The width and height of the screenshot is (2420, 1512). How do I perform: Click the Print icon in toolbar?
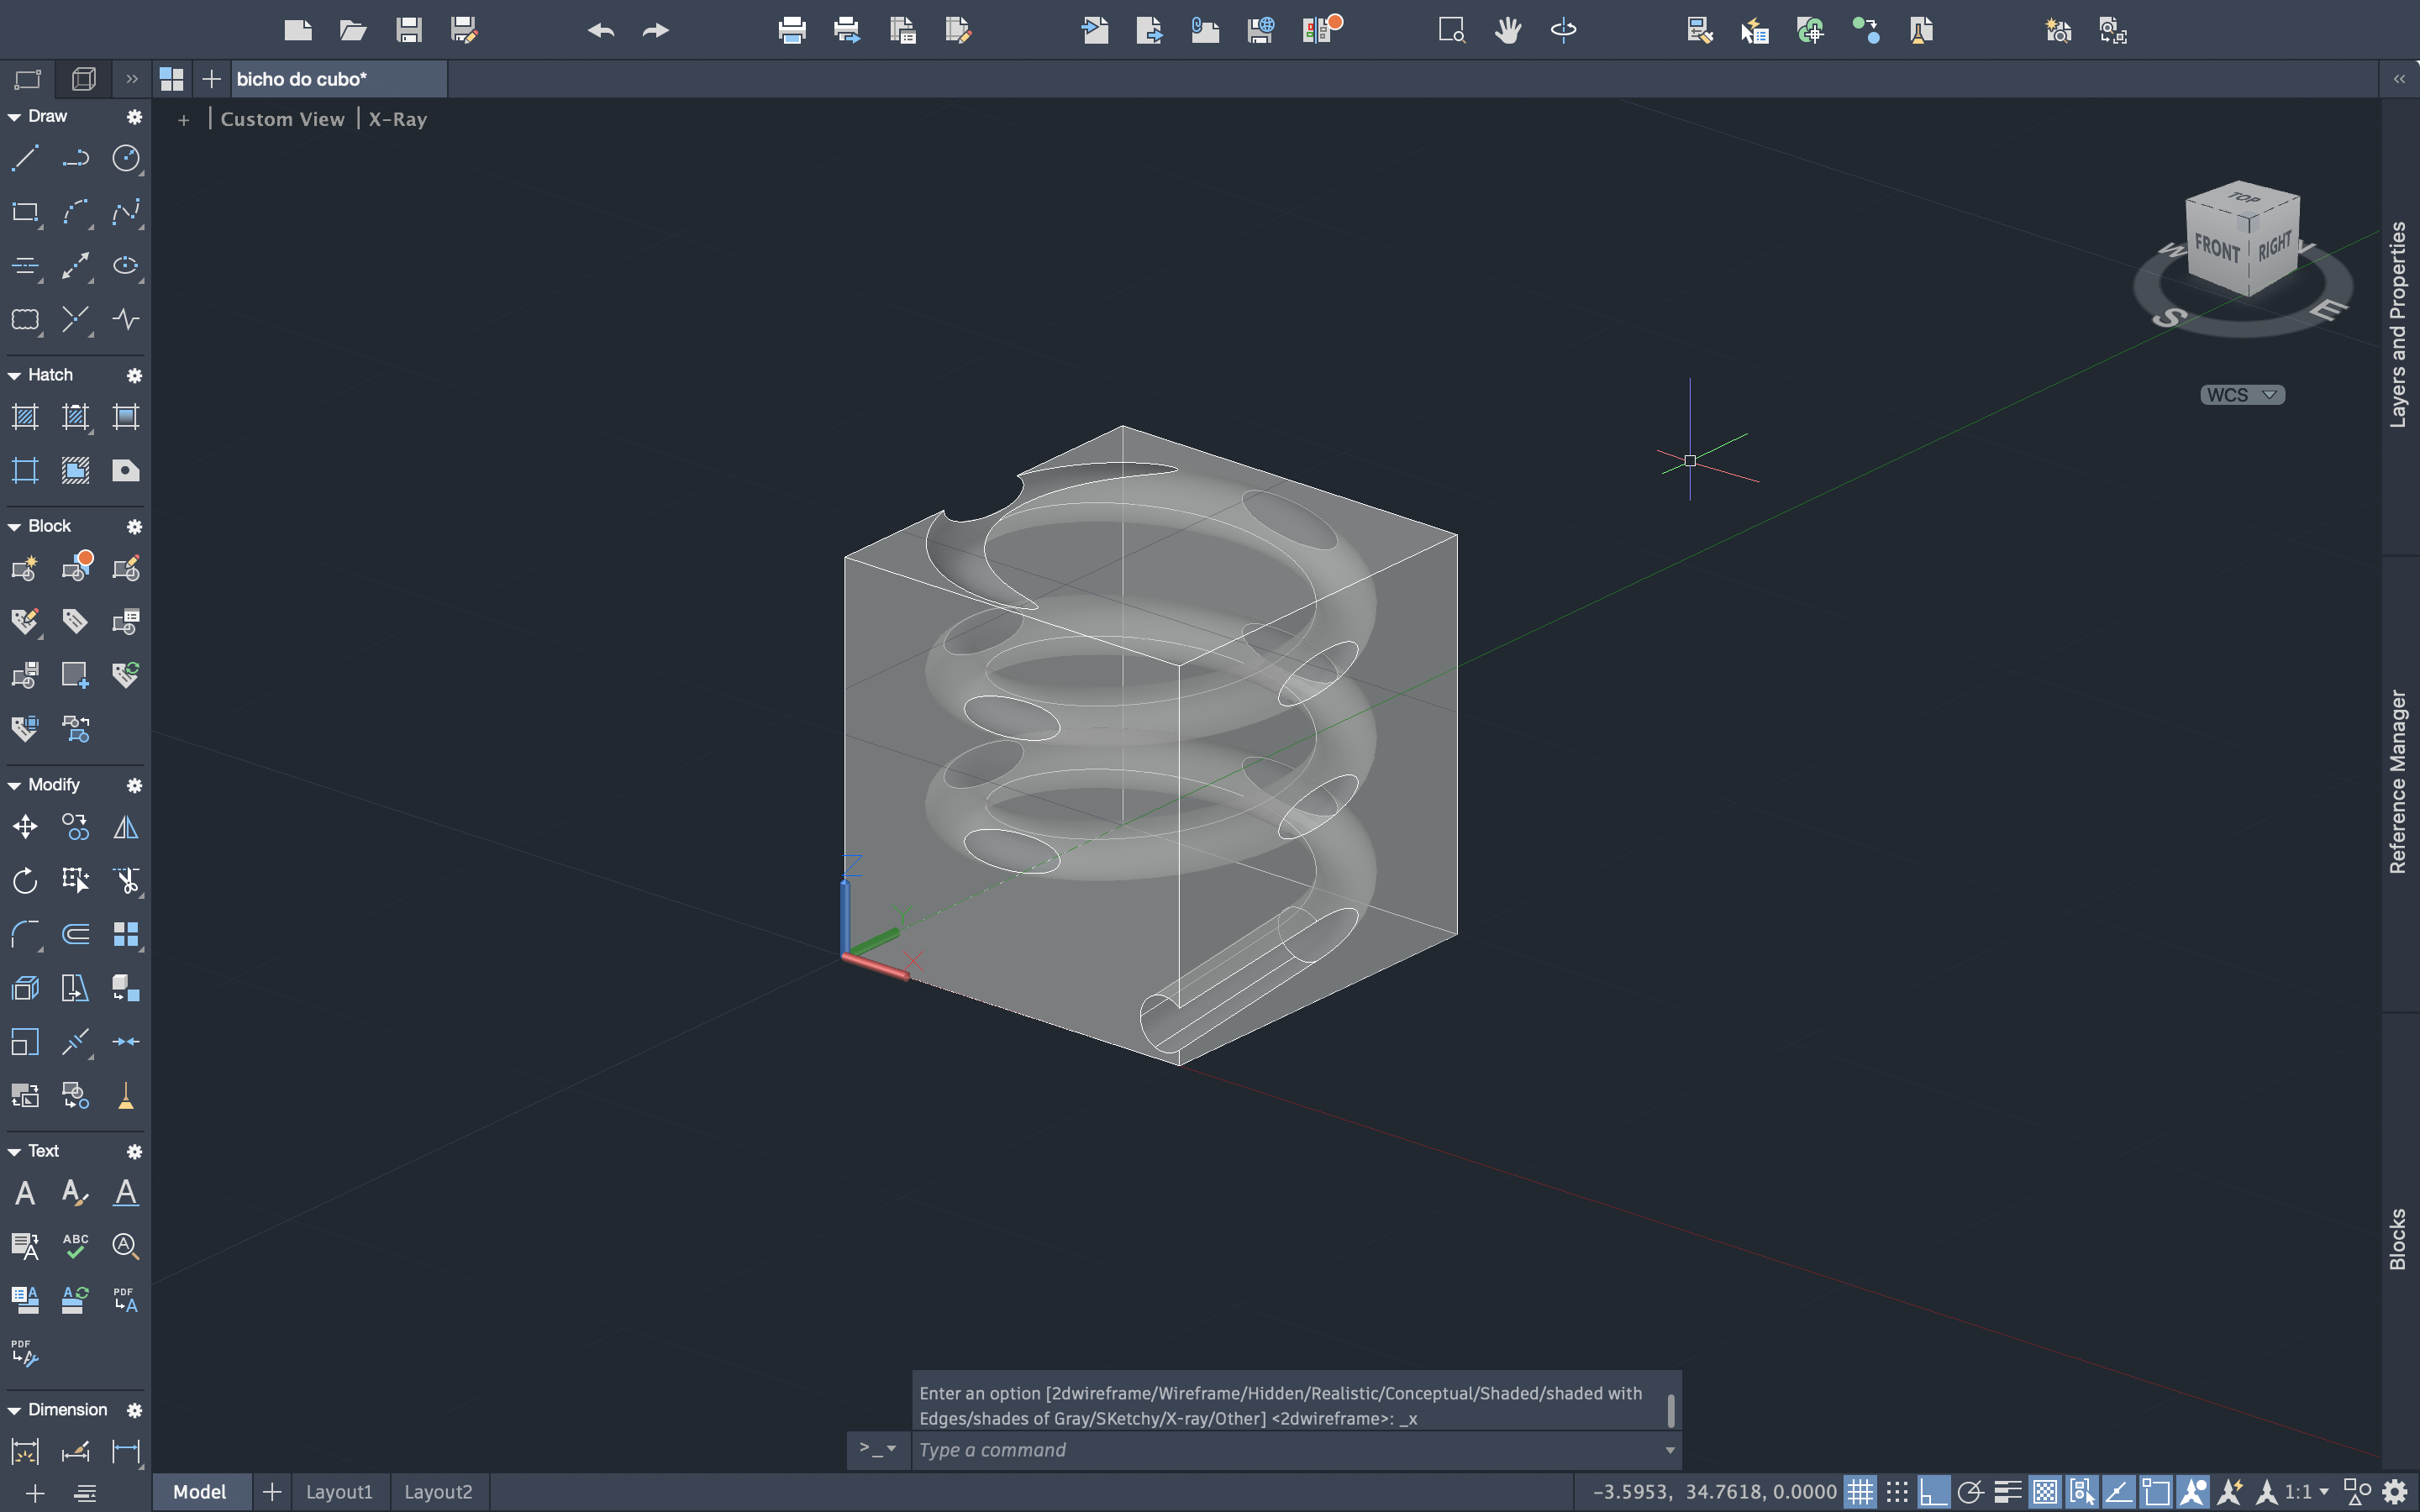792,30
